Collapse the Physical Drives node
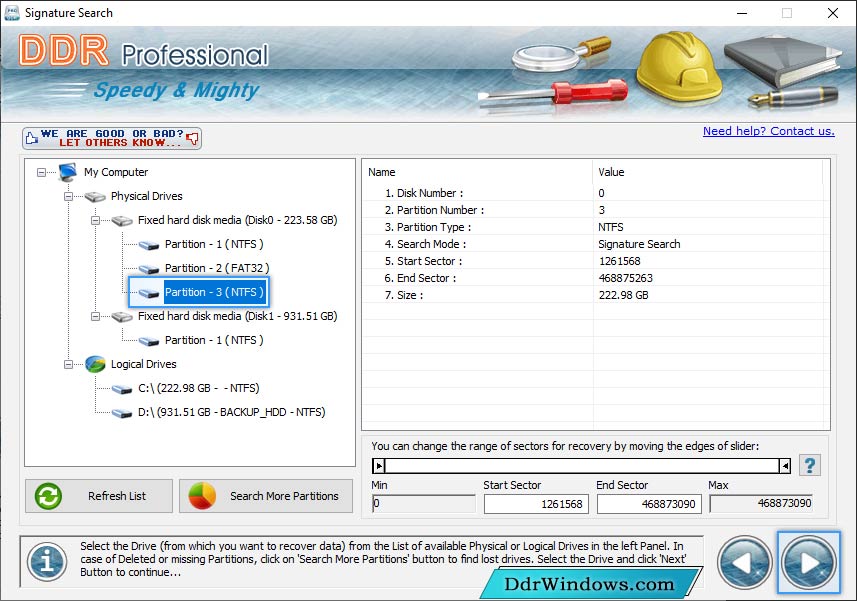The width and height of the screenshot is (857, 601). 68,197
